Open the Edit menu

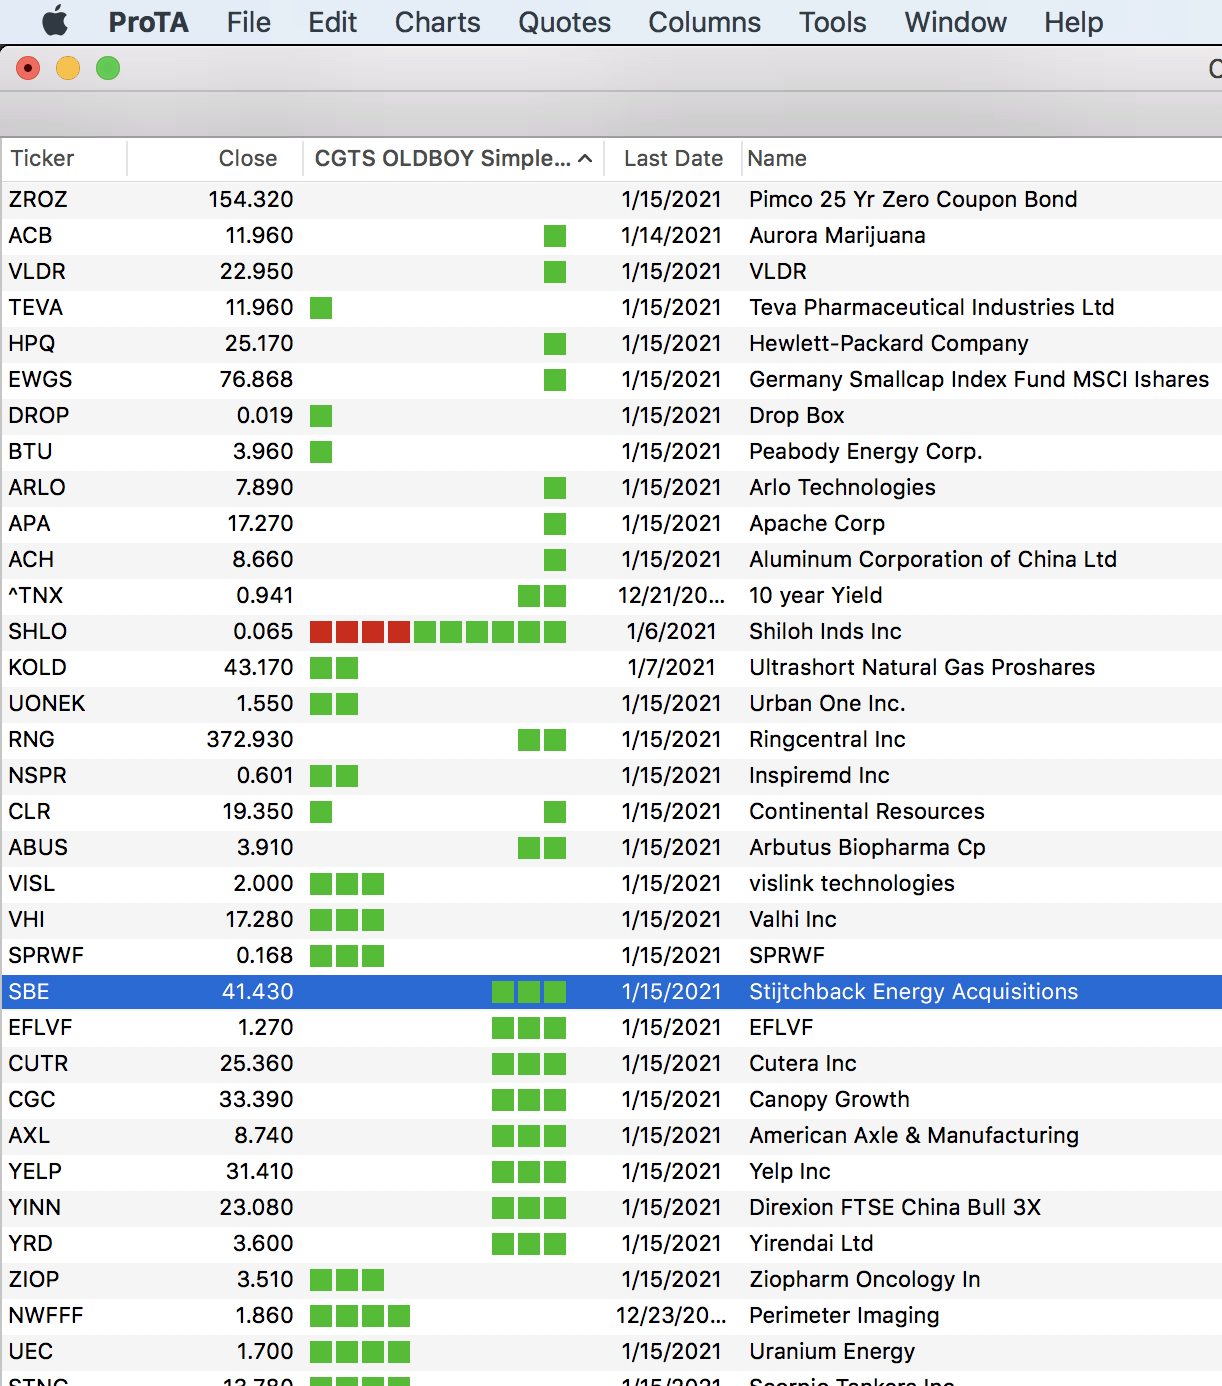pos(332,22)
